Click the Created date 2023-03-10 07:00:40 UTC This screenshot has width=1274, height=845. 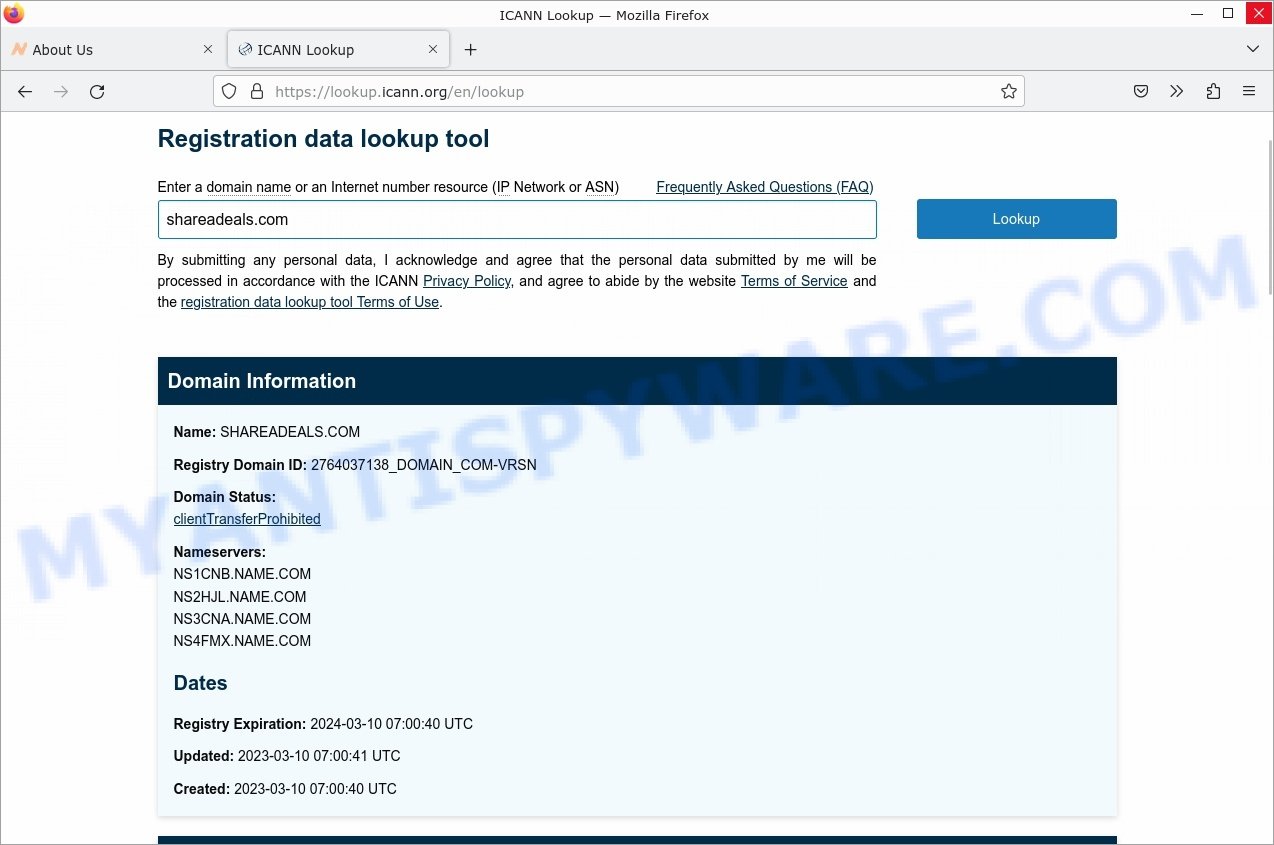pyautogui.click(x=315, y=789)
